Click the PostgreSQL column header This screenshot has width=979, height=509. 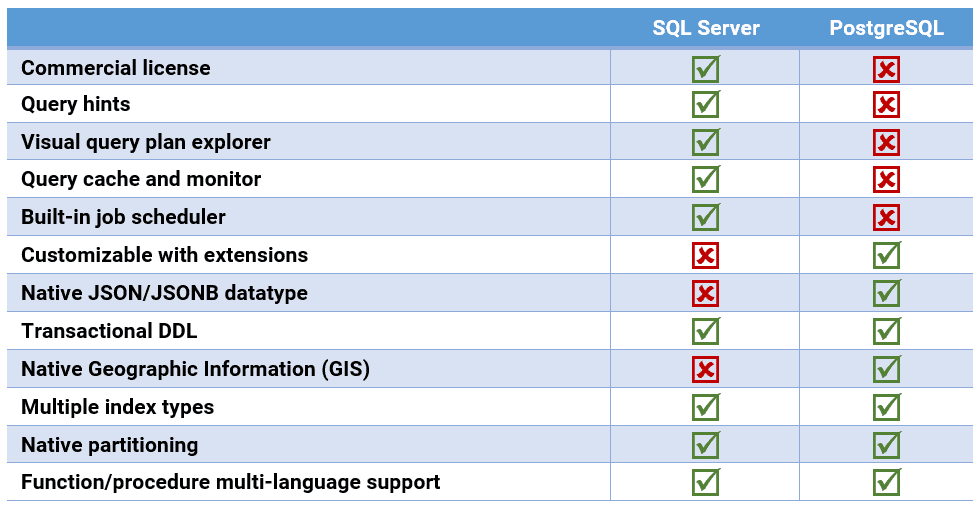tap(886, 28)
